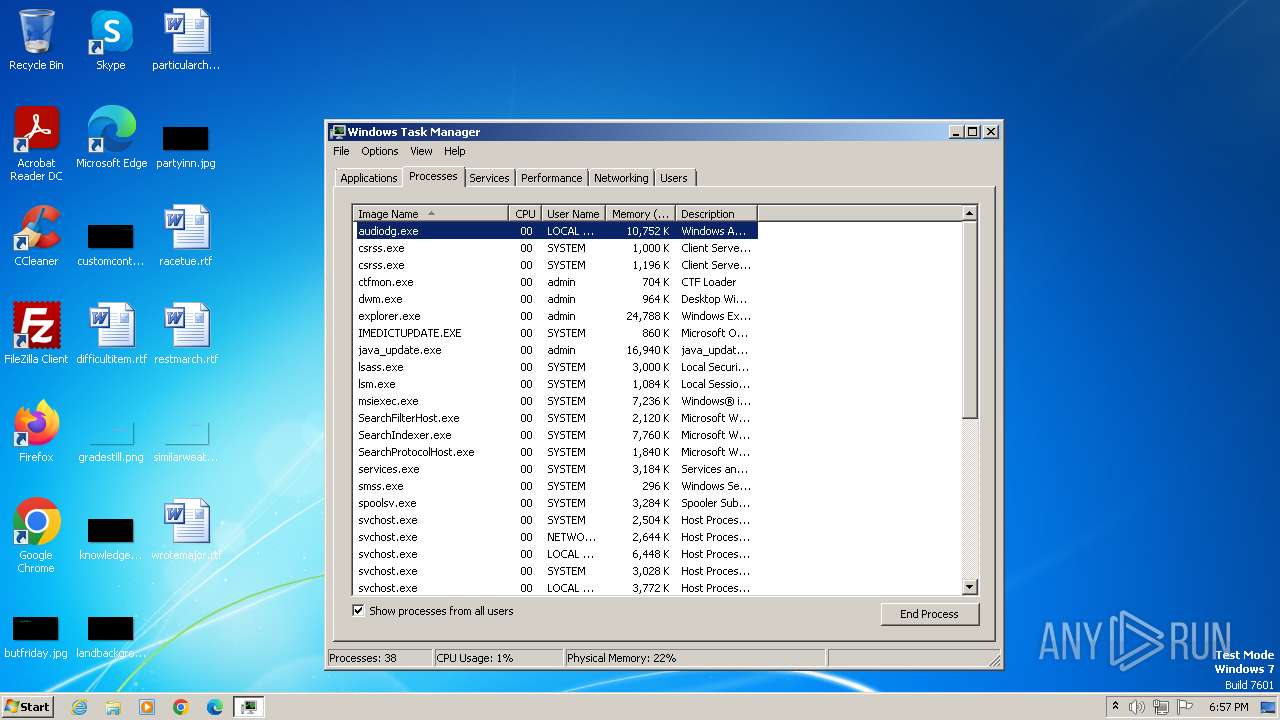Click the process list scroll down arrow

point(969,587)
